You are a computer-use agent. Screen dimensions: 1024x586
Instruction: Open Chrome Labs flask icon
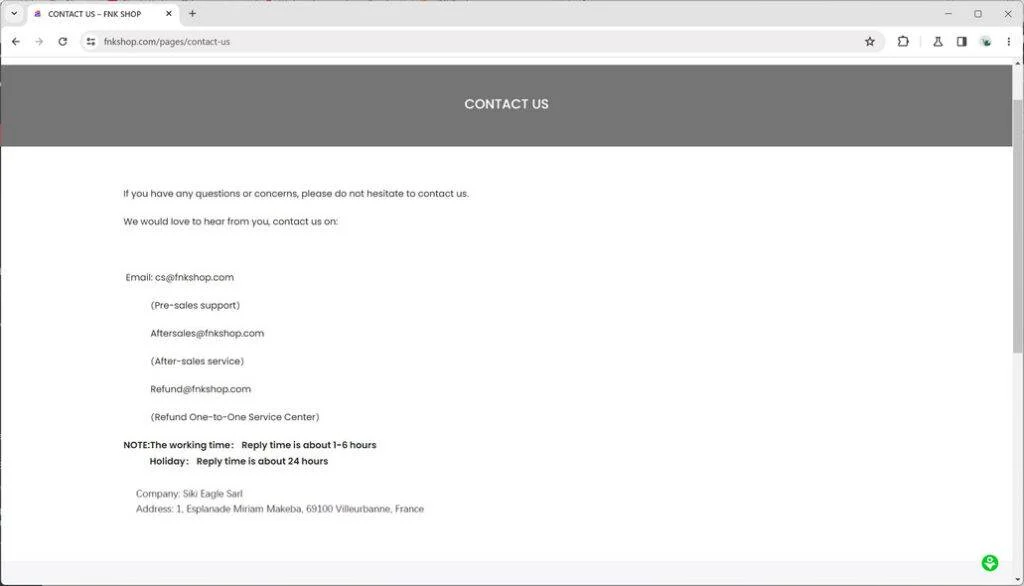(937, 41)
